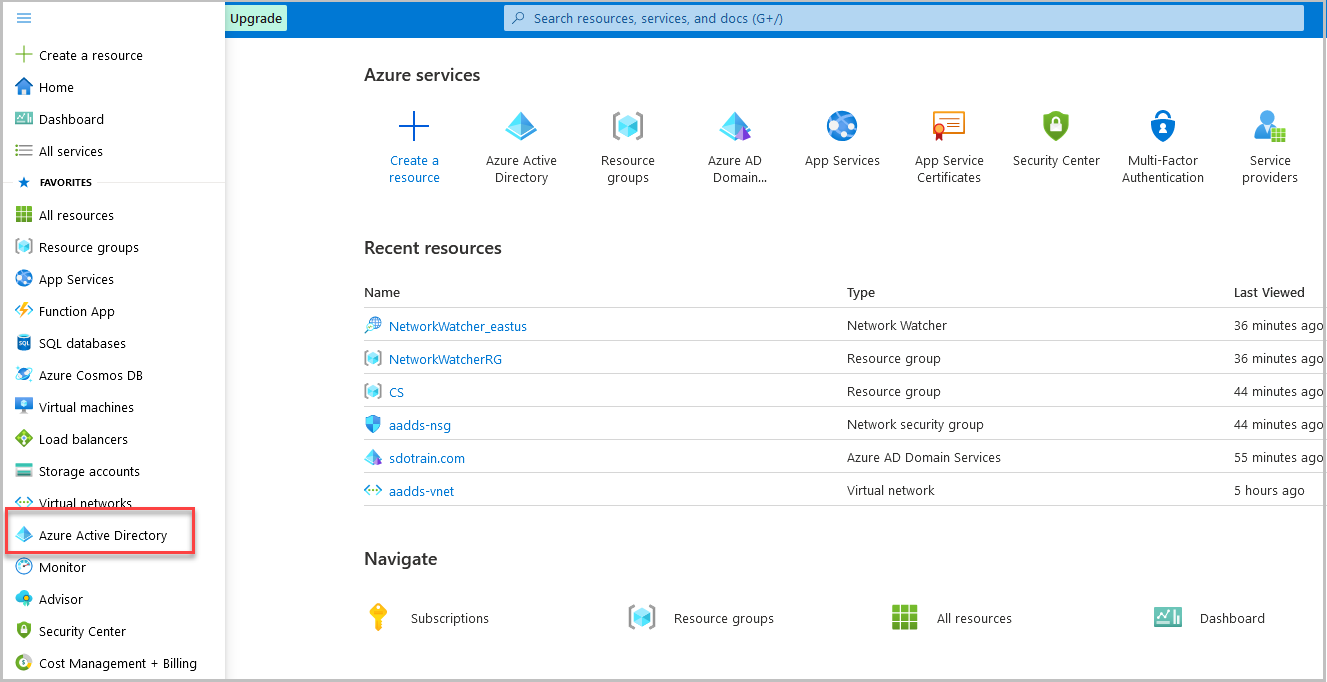
Task: Open the Dashboard sidebar icon
Action: 24,119
